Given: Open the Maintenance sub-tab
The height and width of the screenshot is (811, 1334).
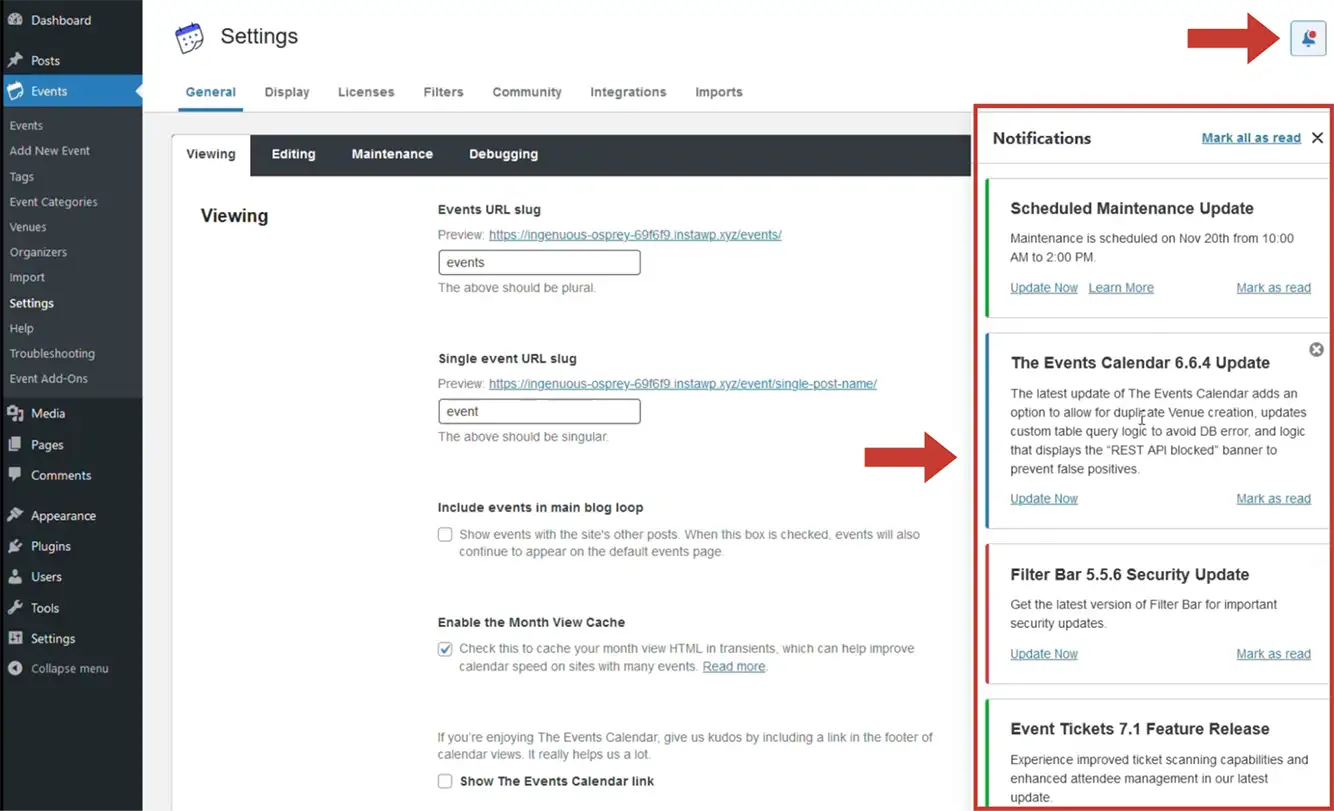Looking at the screenshot, I should [392, 154].
